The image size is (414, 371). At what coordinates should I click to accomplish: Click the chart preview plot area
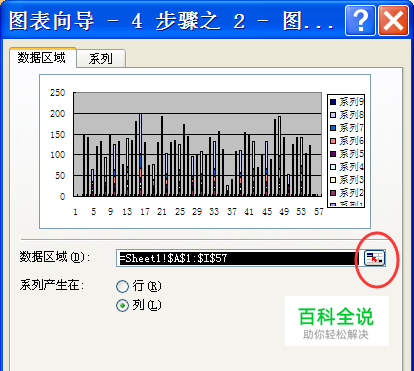pos(197,144)
